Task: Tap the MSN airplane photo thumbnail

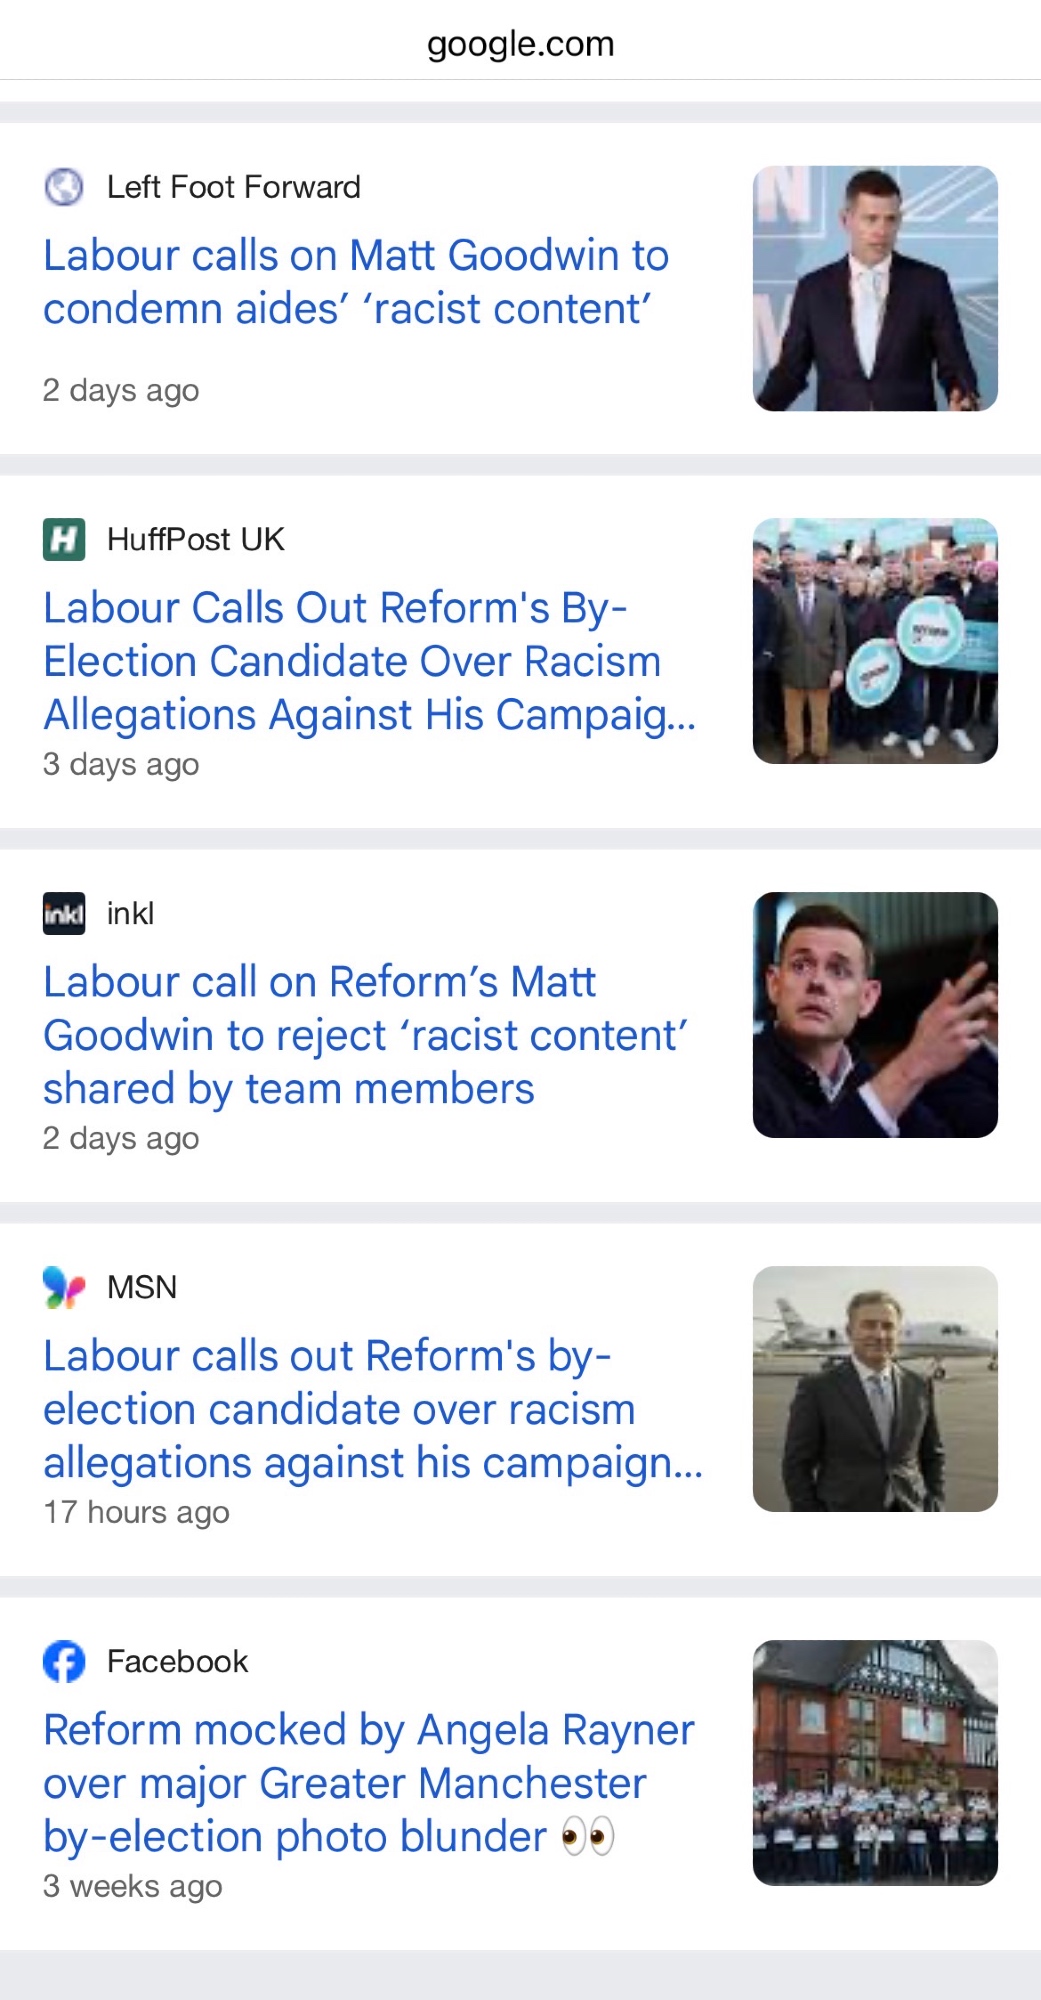Action: click(x=875, y=1389)
